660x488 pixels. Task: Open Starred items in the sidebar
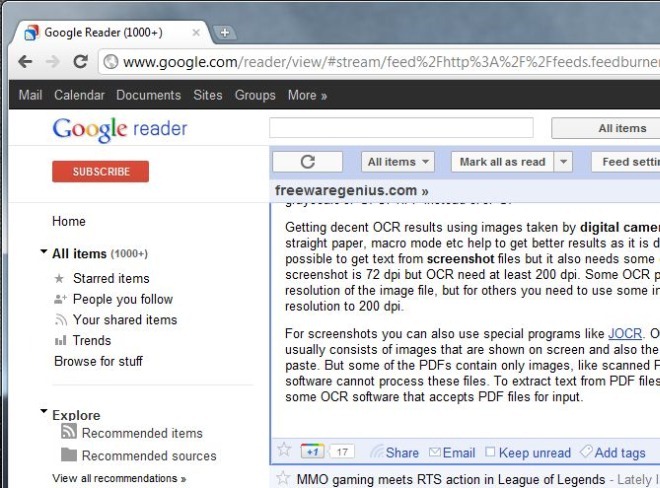coord(111,278)
